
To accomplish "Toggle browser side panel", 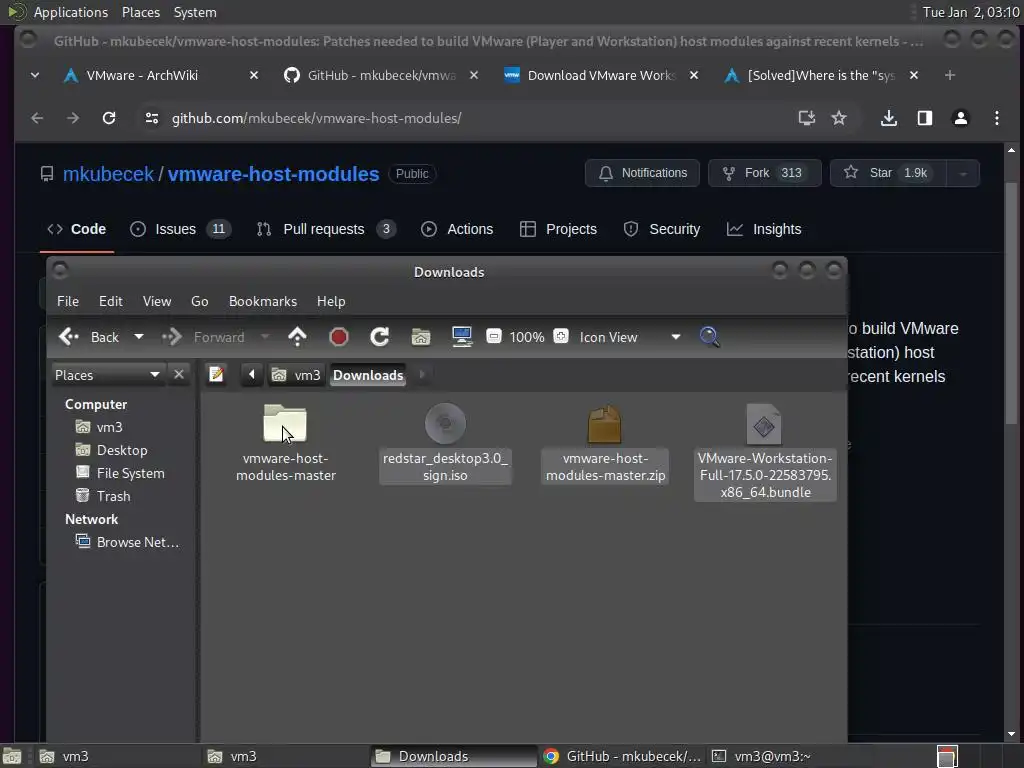I will click(924, 118).
